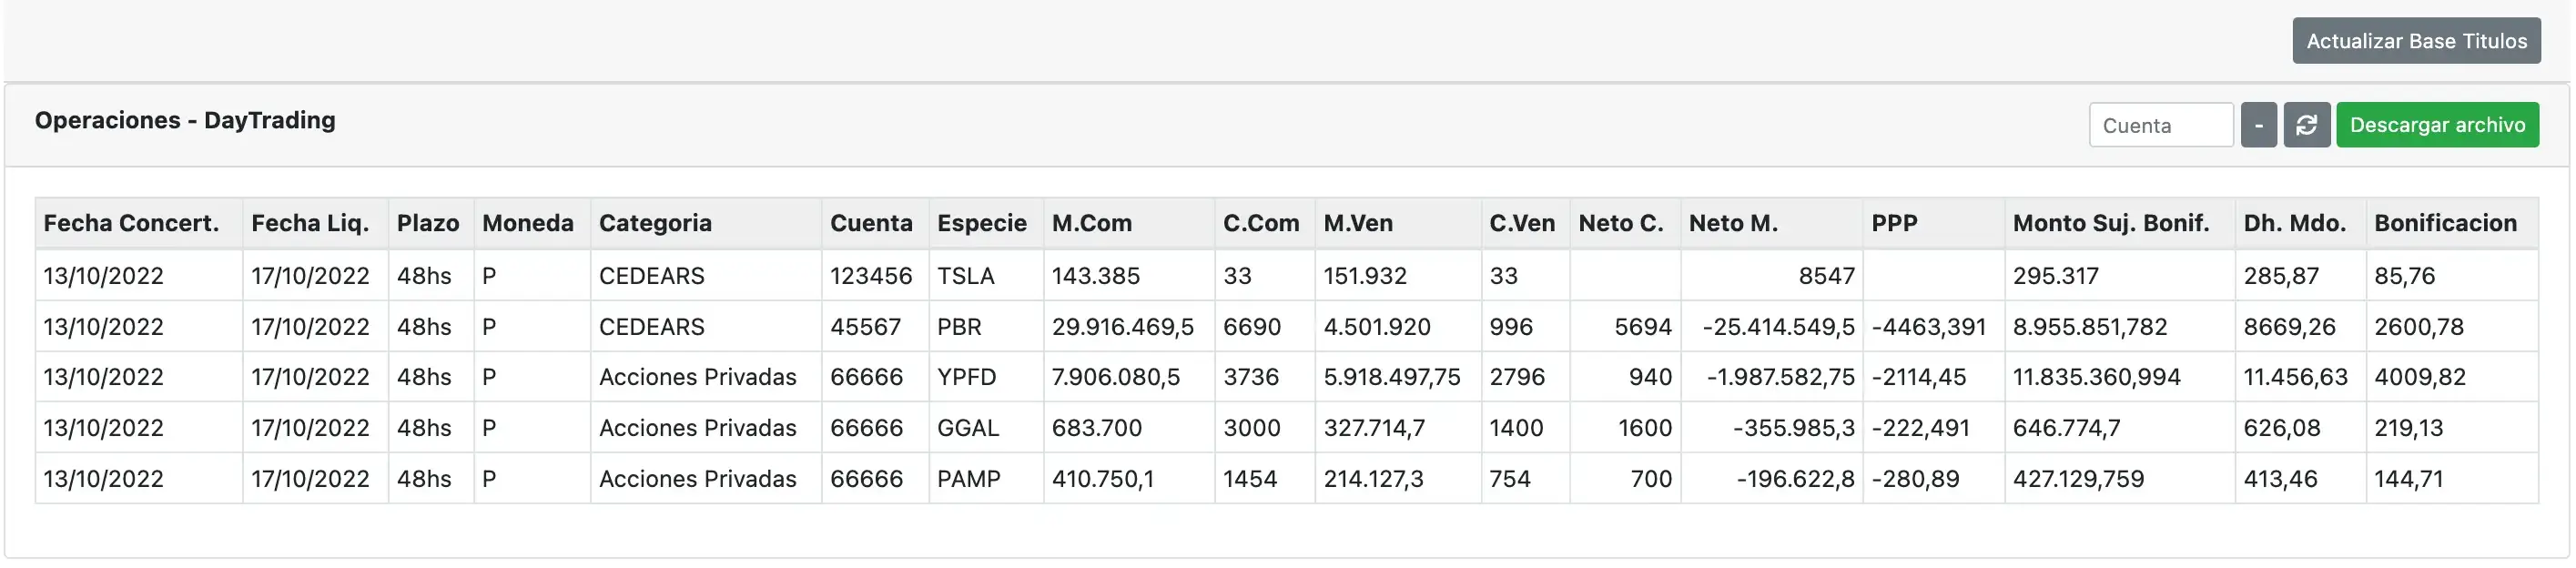Click the refresh icon button
2576x568 pixels.
click(x=2306, y=125)
